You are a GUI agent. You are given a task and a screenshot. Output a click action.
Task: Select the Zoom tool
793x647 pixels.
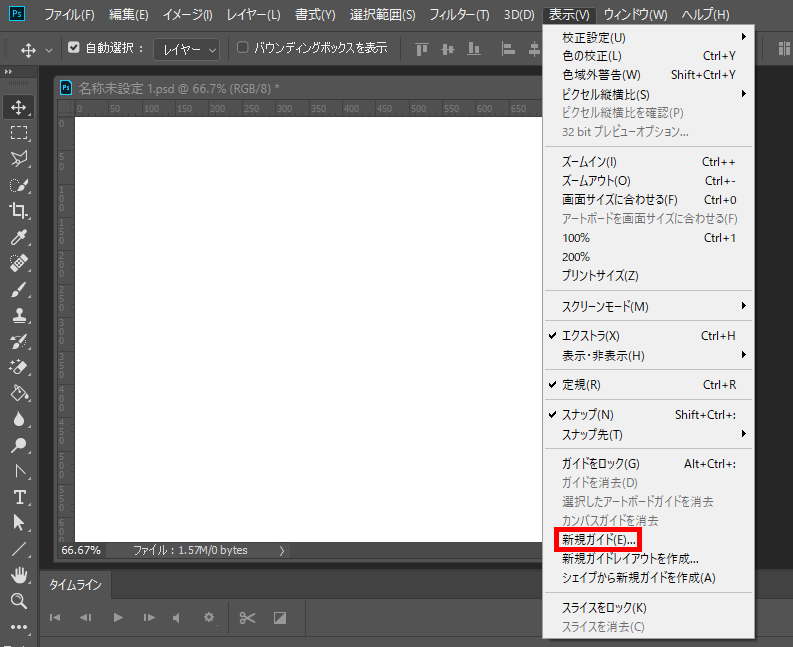(19, 601)
